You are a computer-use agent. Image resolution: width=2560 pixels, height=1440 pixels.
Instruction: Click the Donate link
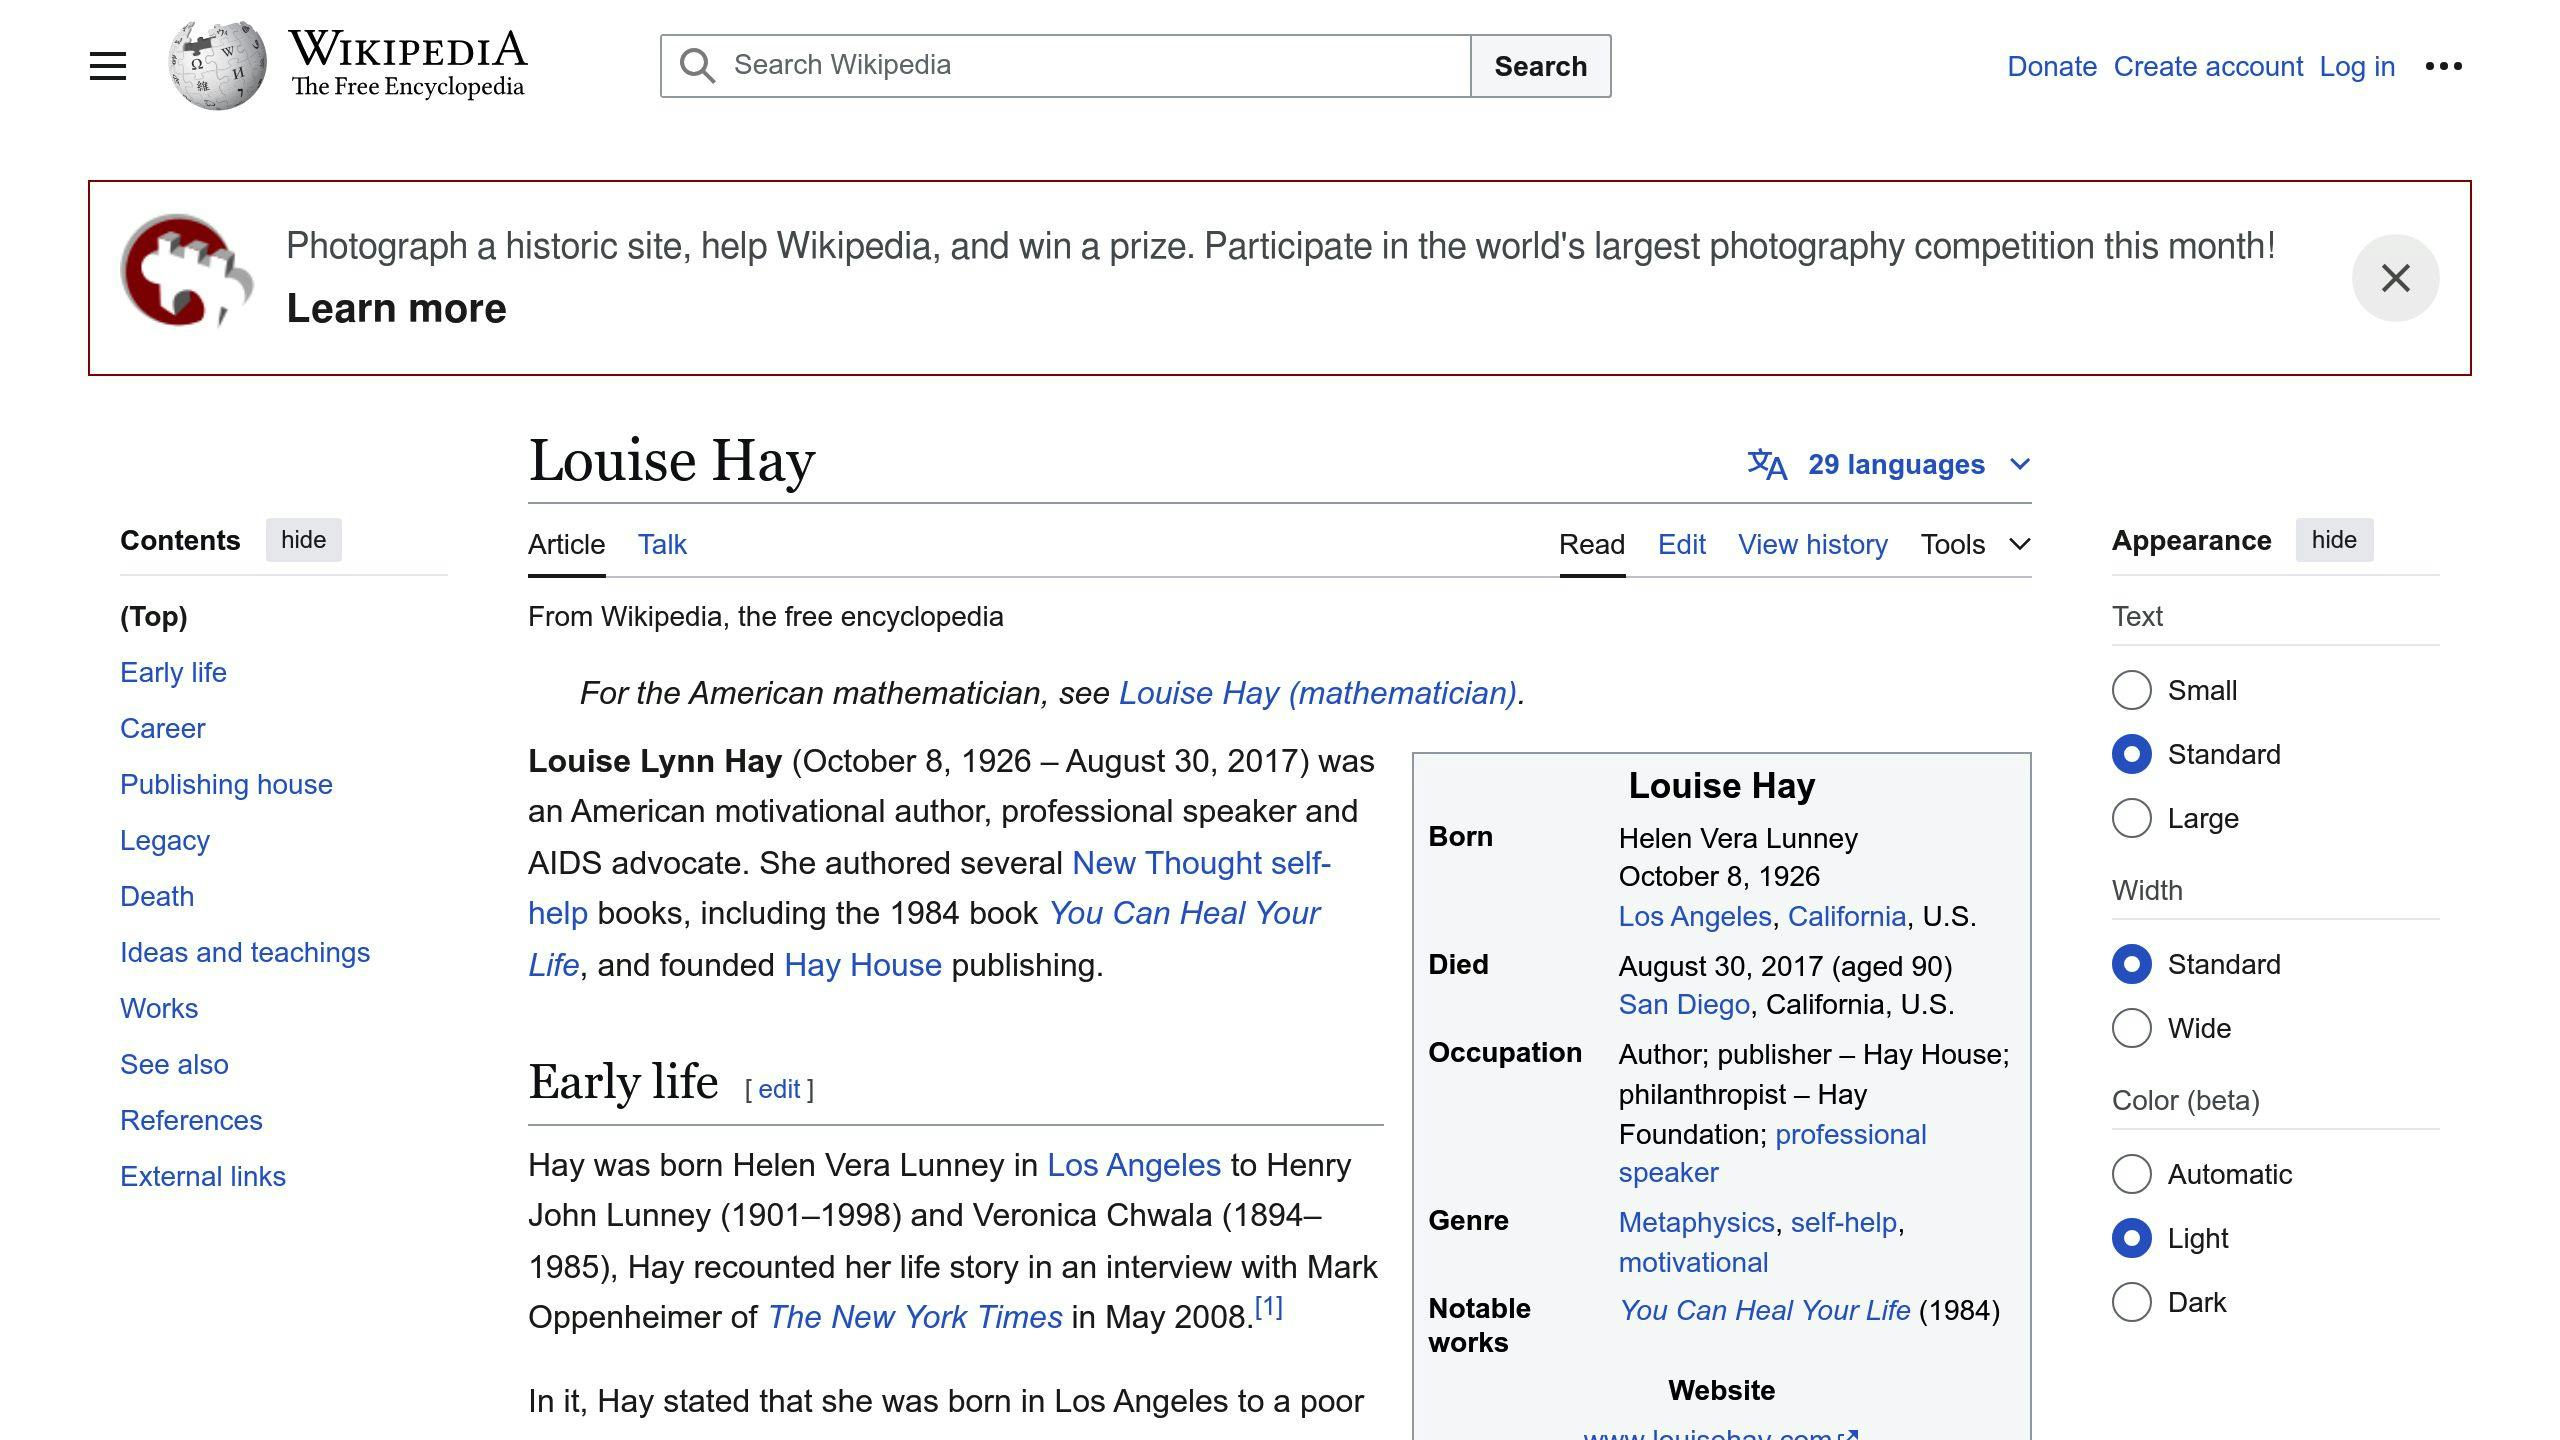(2051, 66)
